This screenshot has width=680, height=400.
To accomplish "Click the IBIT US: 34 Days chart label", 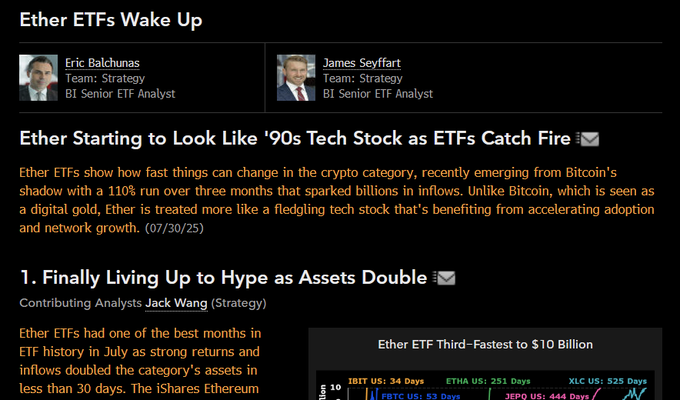I will 386,381.
